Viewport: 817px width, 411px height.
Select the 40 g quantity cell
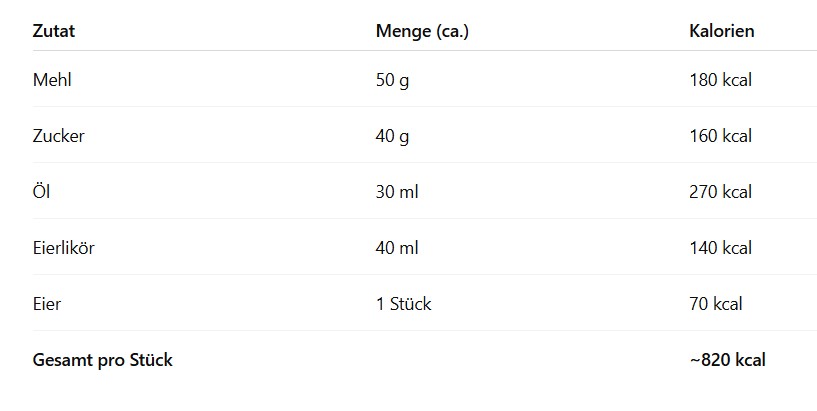coord(392,136)
